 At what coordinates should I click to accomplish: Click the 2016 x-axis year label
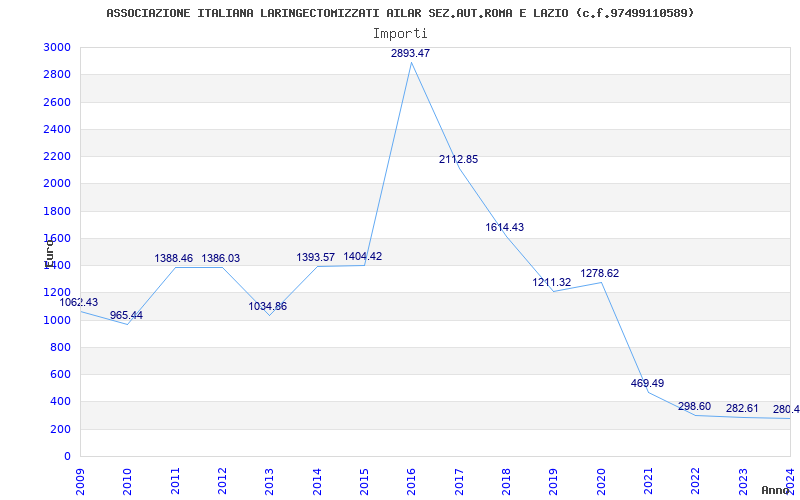(411, 481)
